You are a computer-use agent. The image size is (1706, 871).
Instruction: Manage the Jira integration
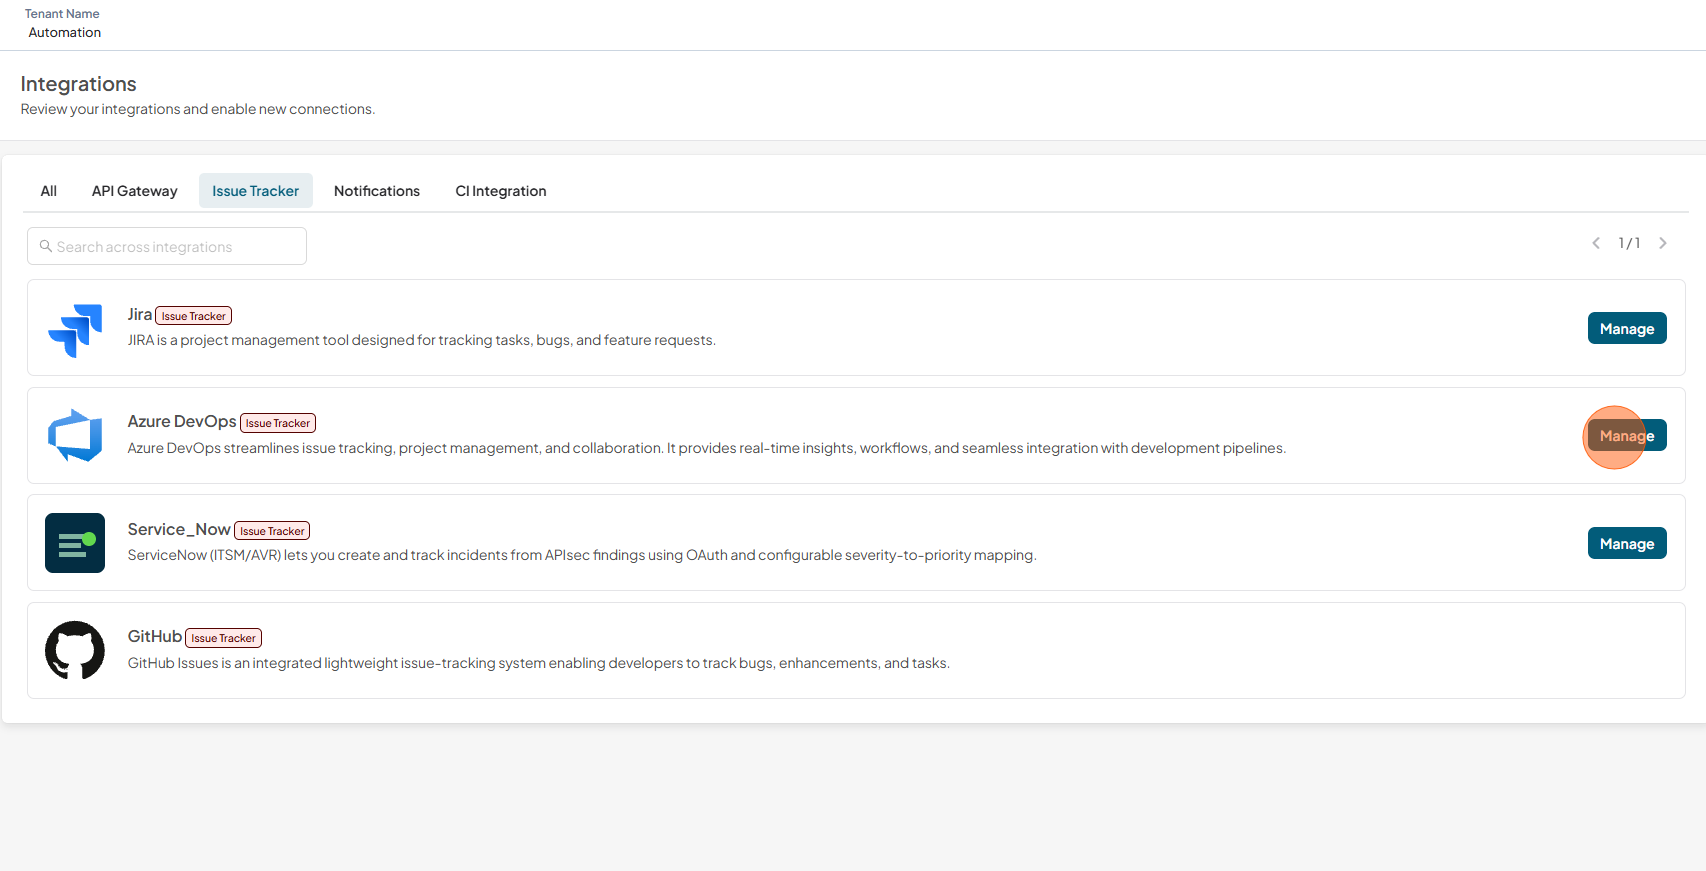coord(1627,328)
